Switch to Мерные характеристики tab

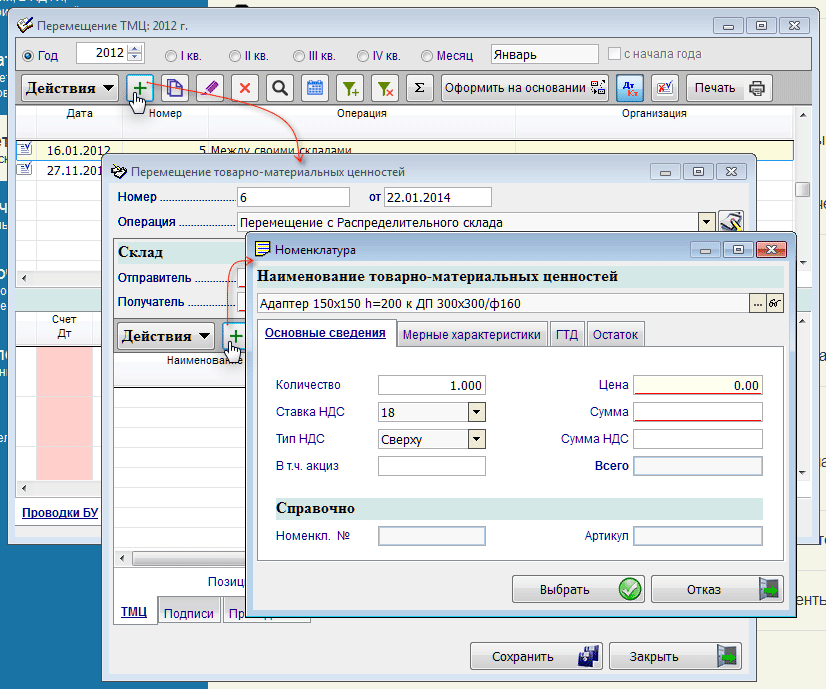[471, 334]
